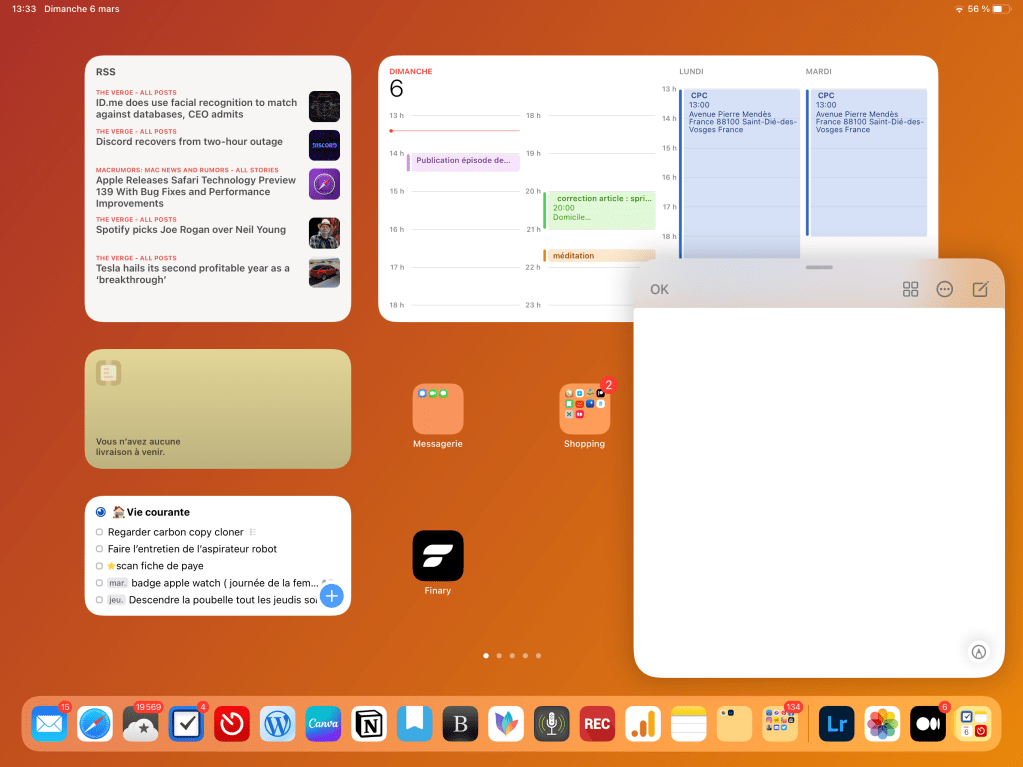Open the Messagerie folder
The height and width of the screenshot is (767, 1023).
(x=438, y=409)
